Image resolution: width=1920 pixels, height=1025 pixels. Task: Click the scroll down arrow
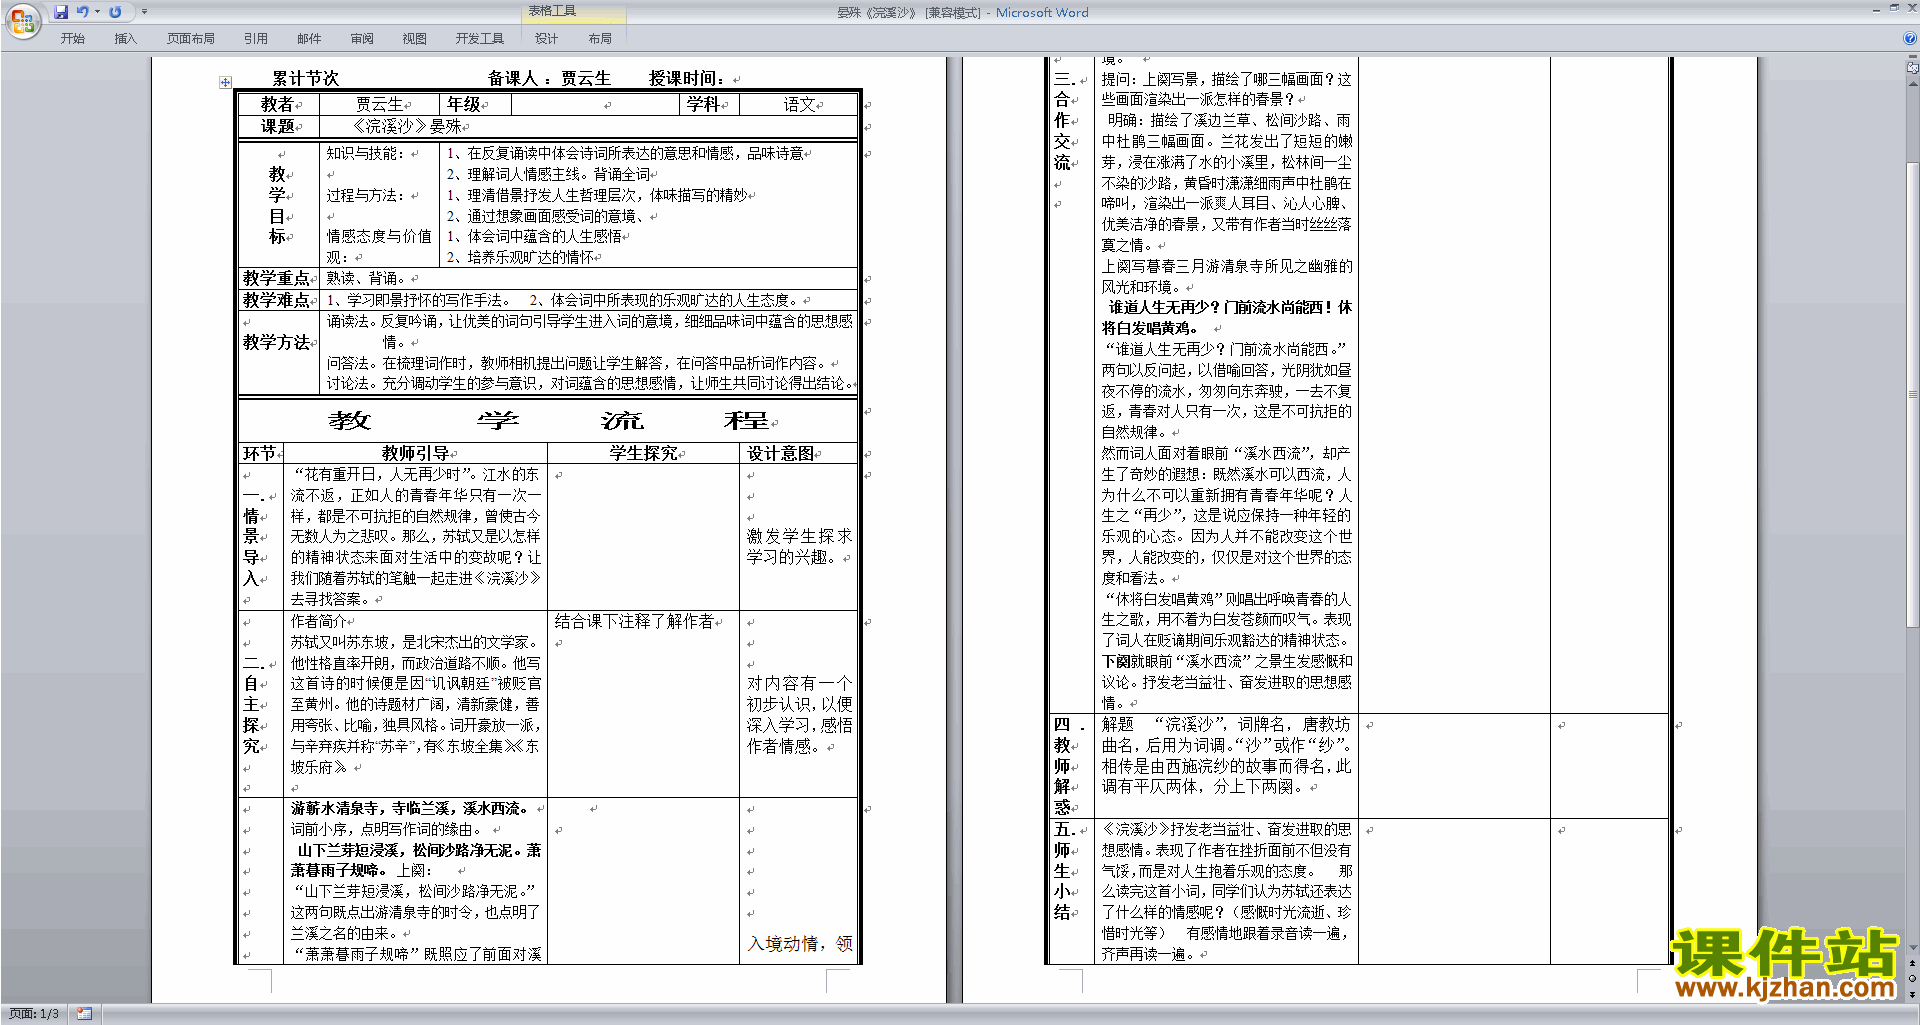1913,948
